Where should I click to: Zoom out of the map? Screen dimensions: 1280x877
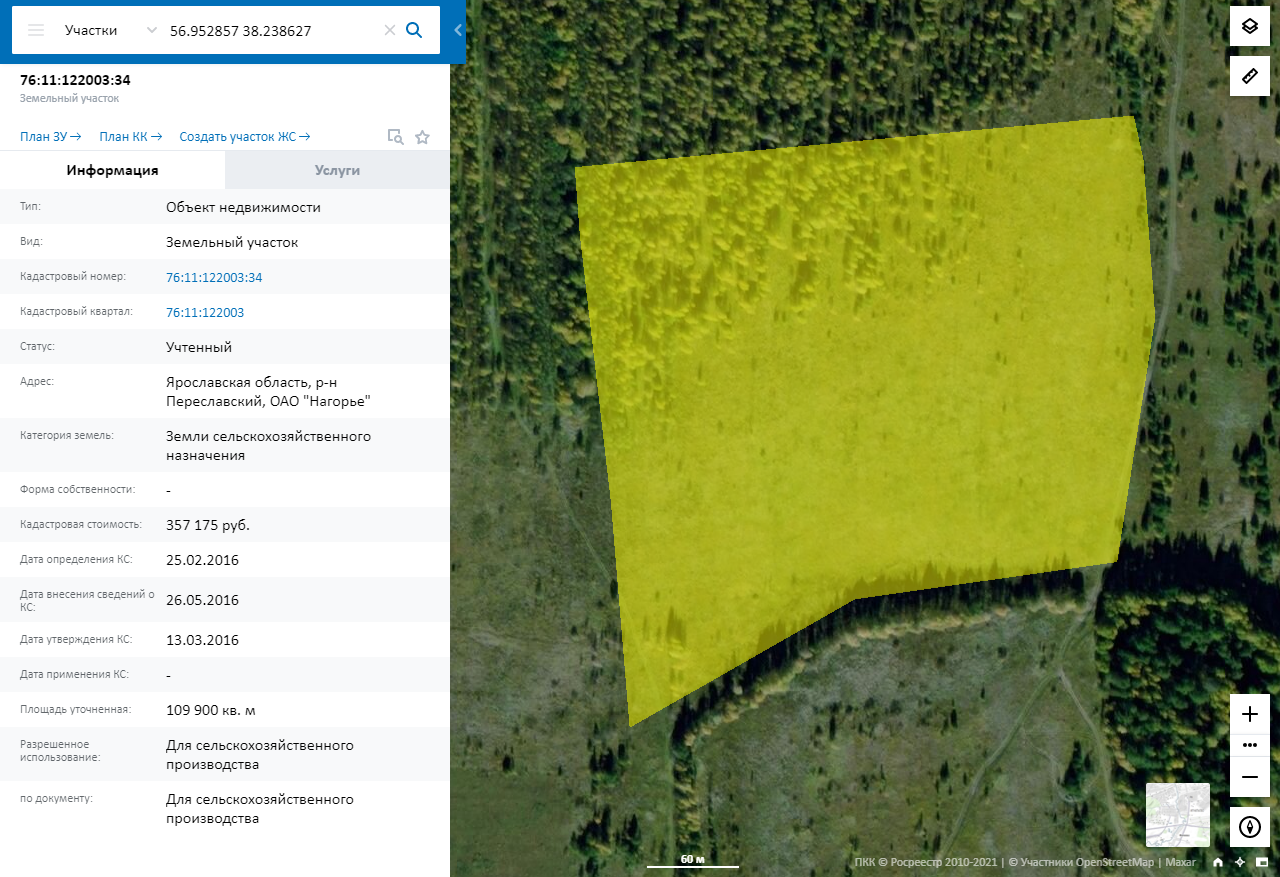point(1249,777)
